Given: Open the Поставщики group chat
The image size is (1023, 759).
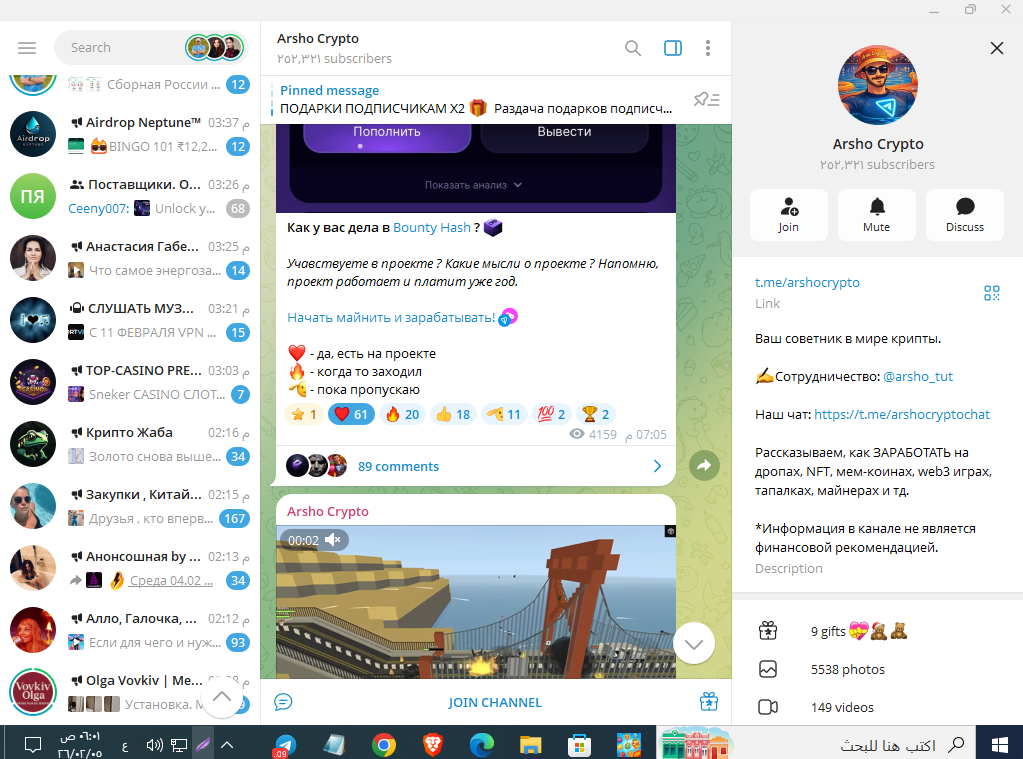Looking at the screenshot, I should [x=130, y=196].
